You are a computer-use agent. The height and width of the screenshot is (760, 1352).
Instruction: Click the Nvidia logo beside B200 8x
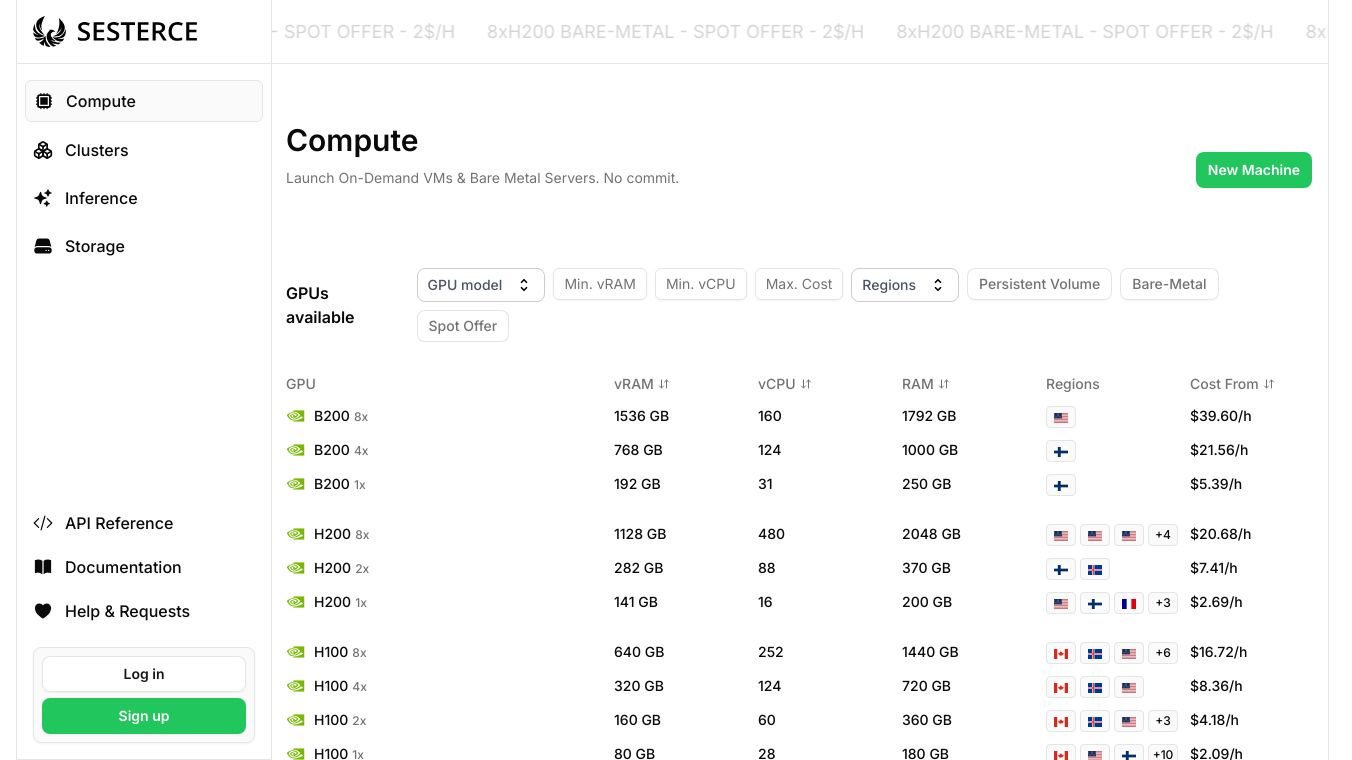tap(296, 416)
